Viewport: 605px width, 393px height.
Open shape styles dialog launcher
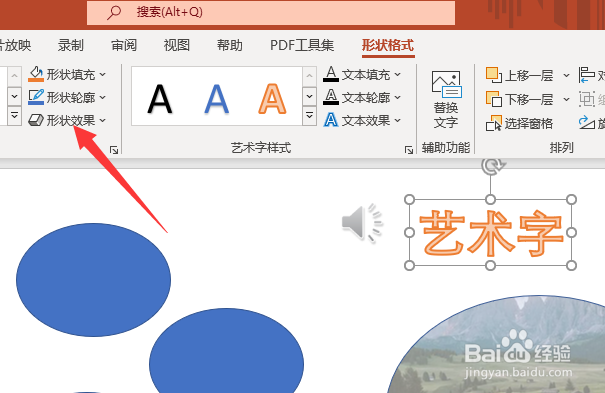coord(114,150)
